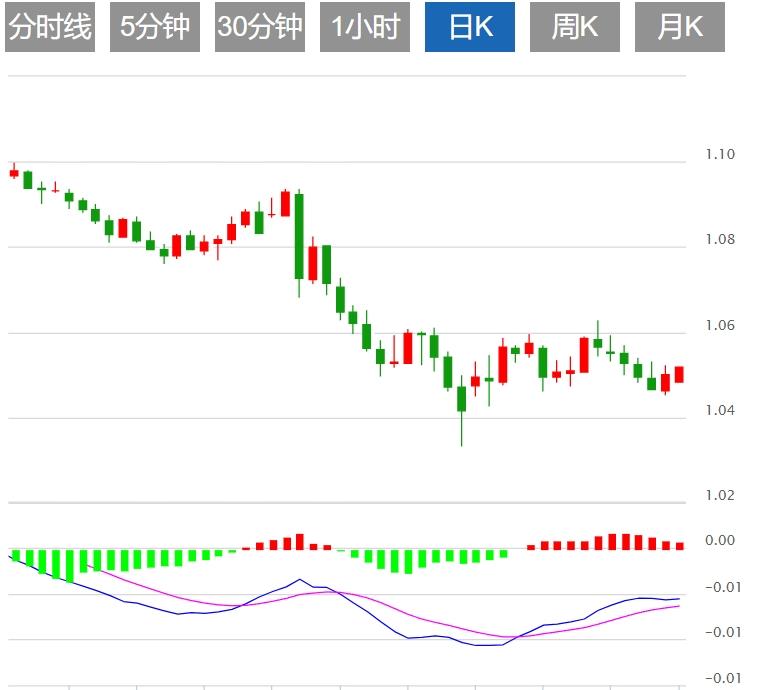Click the tallest green candlestick in the chart
757x690 pixels.
pos(299,236)
